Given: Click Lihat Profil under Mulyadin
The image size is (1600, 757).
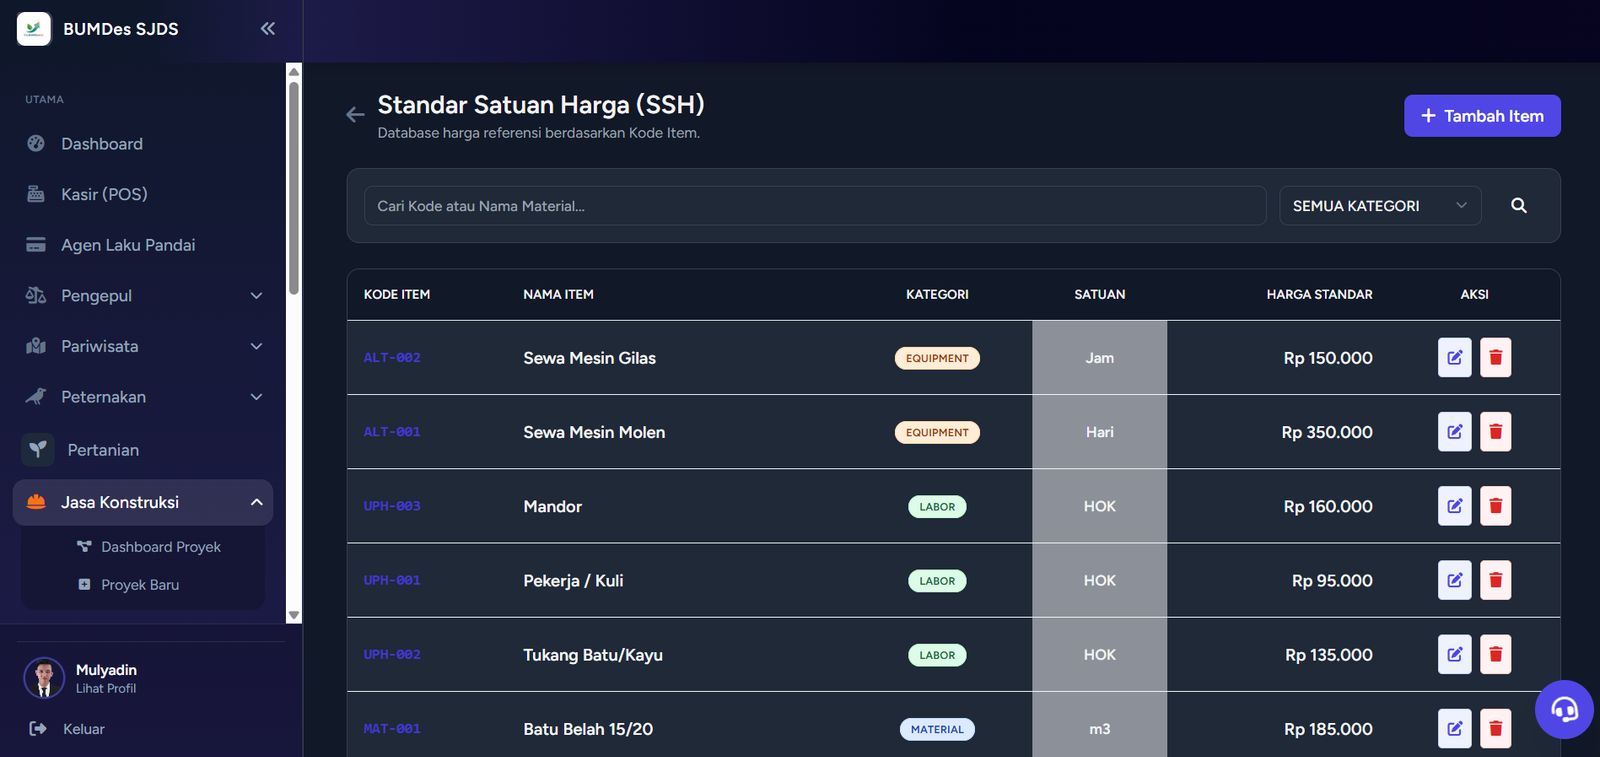Looking at the screenshot, I should [106, 689].
